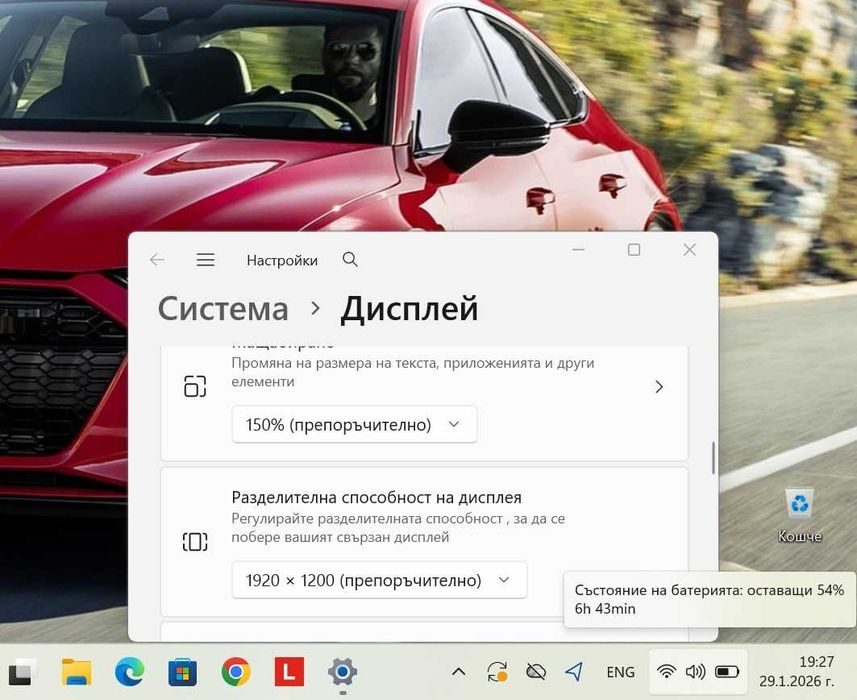The height and width of the screenshot is (700, 857).
Task: Click the cloud offline tray icon
Action: coord(536,672)
